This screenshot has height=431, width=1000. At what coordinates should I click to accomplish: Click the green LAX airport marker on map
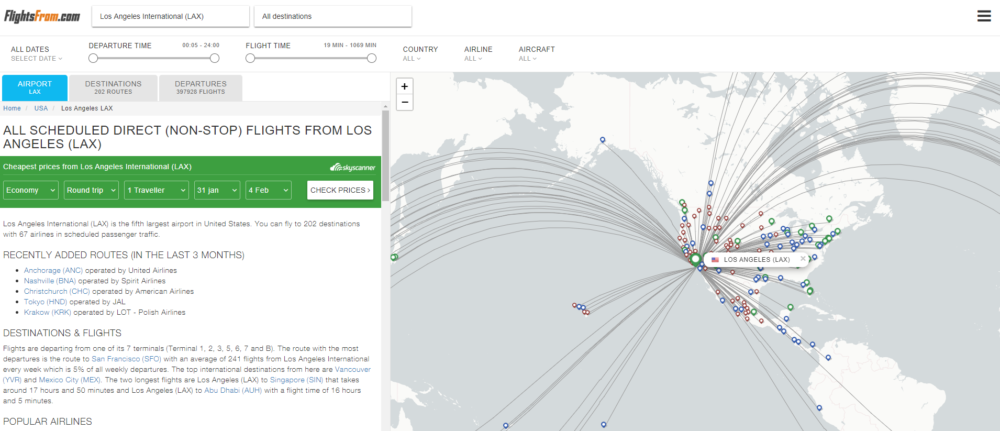coord(696,259)
